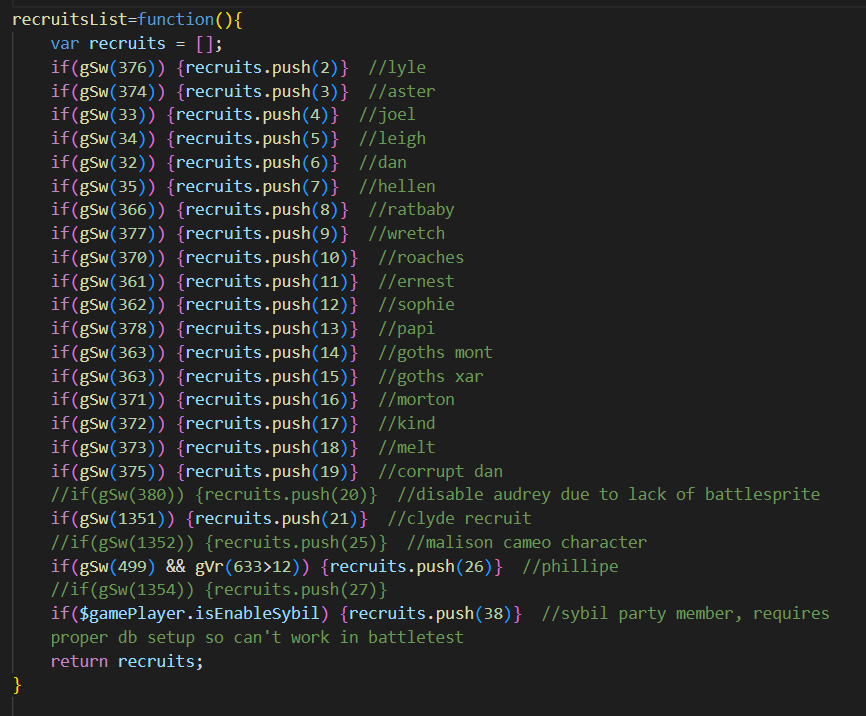Image resolution: width=866 pixels, height=716 pixels.
Task: Click the //lyle comment
Action: coord(397,67)
